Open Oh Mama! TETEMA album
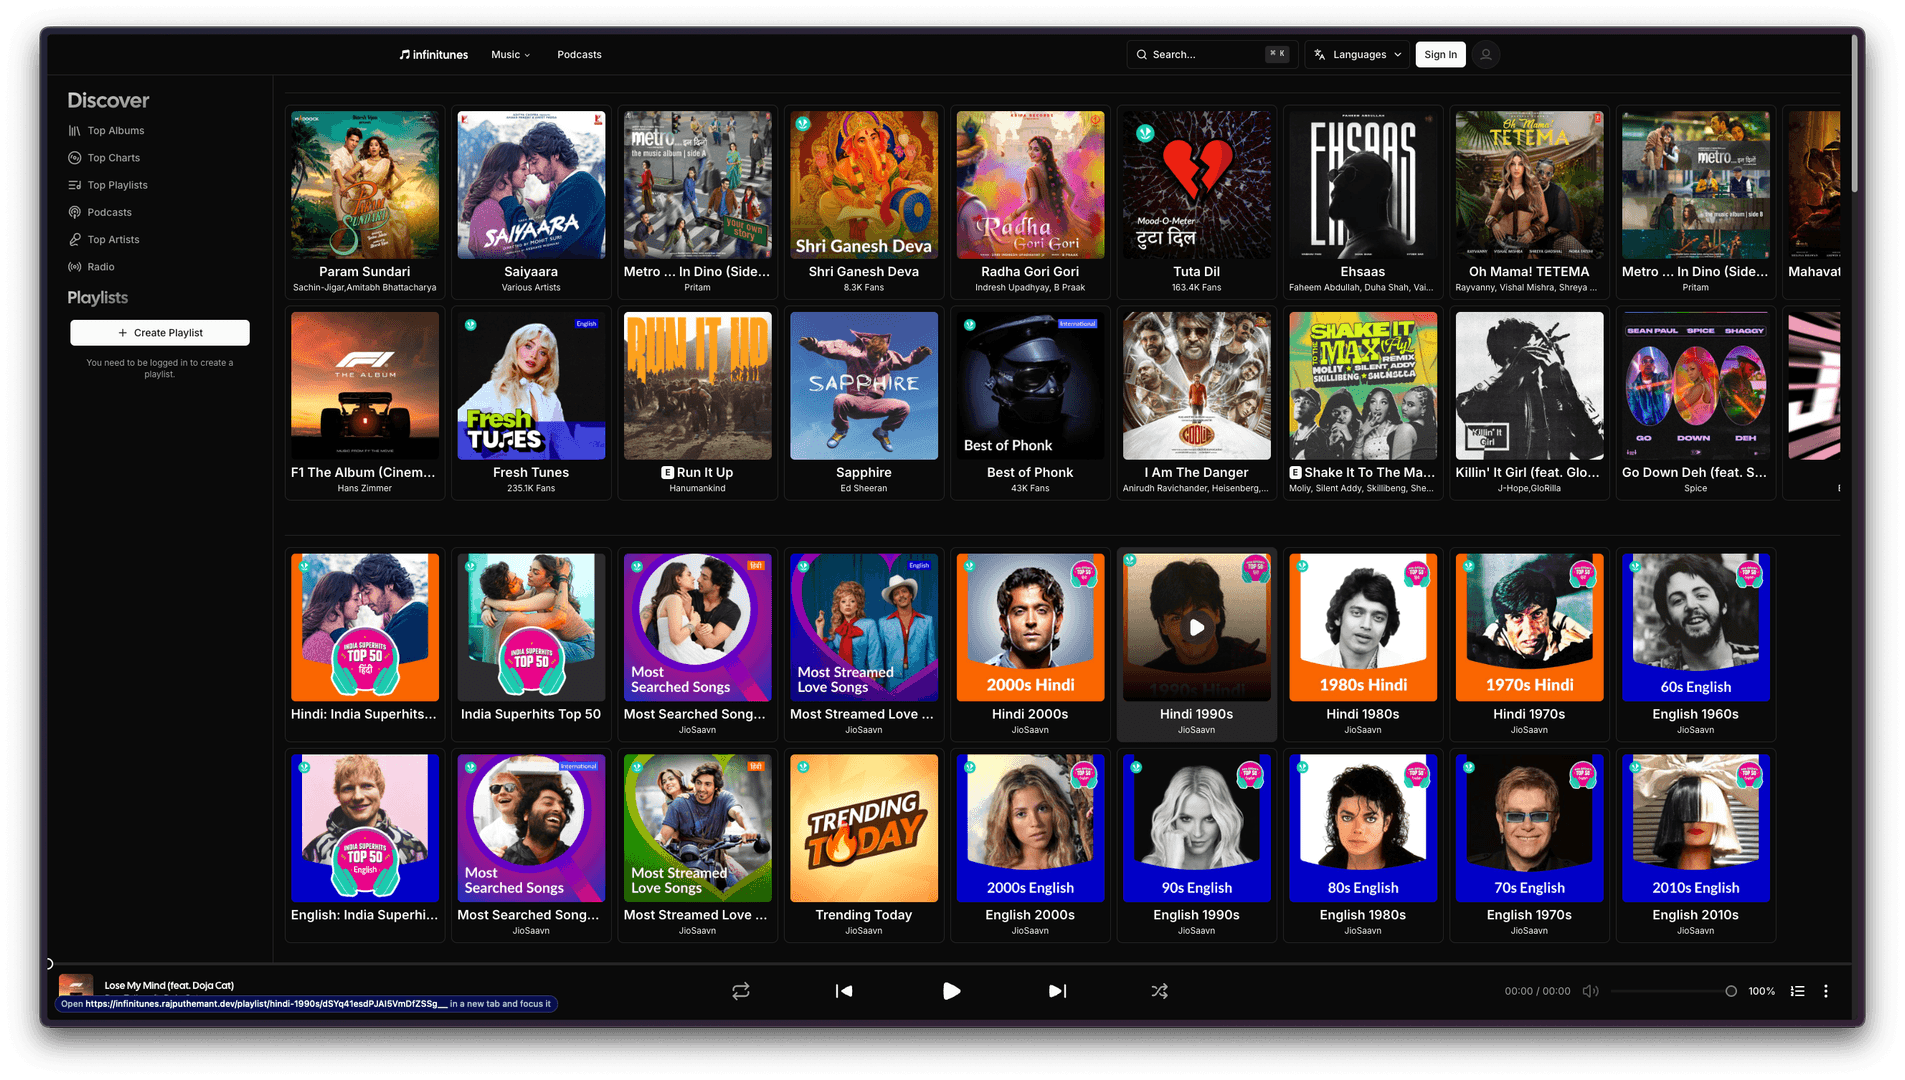The image size is (1905, 1080). 1529,185
